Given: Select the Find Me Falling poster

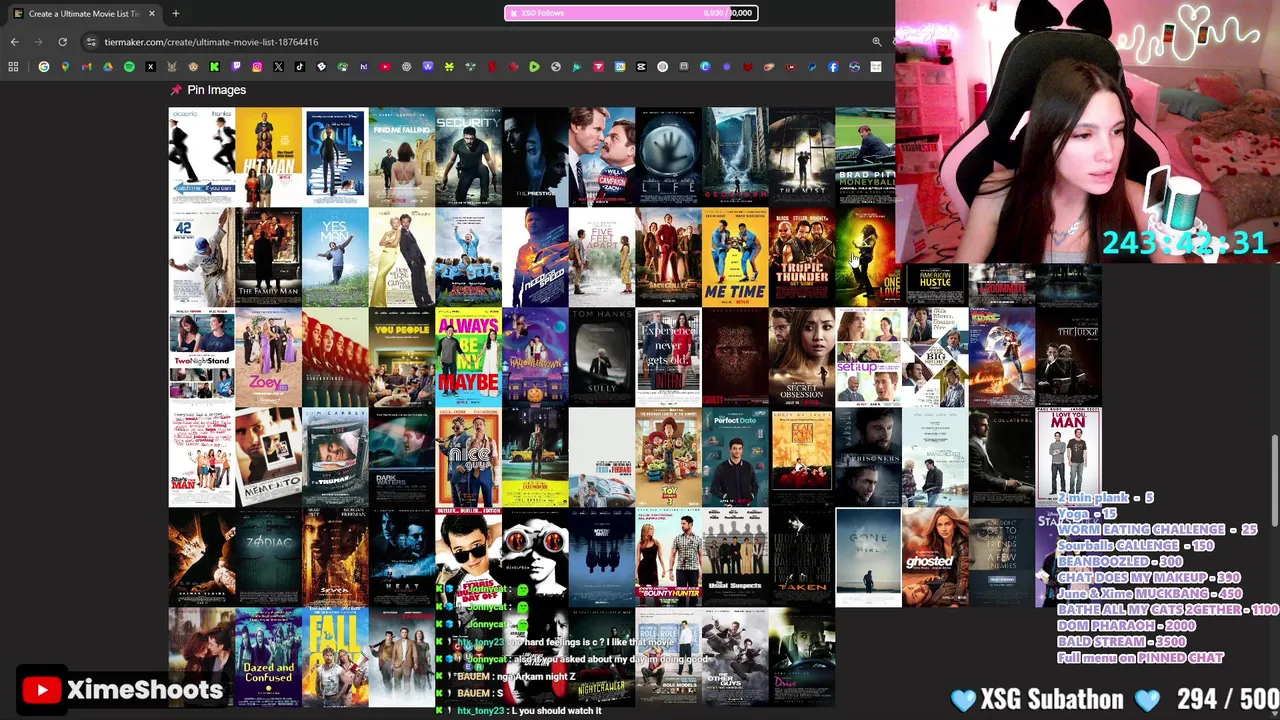Looking at the screenshot, I should pyautogui.click(x=402, y=157).
